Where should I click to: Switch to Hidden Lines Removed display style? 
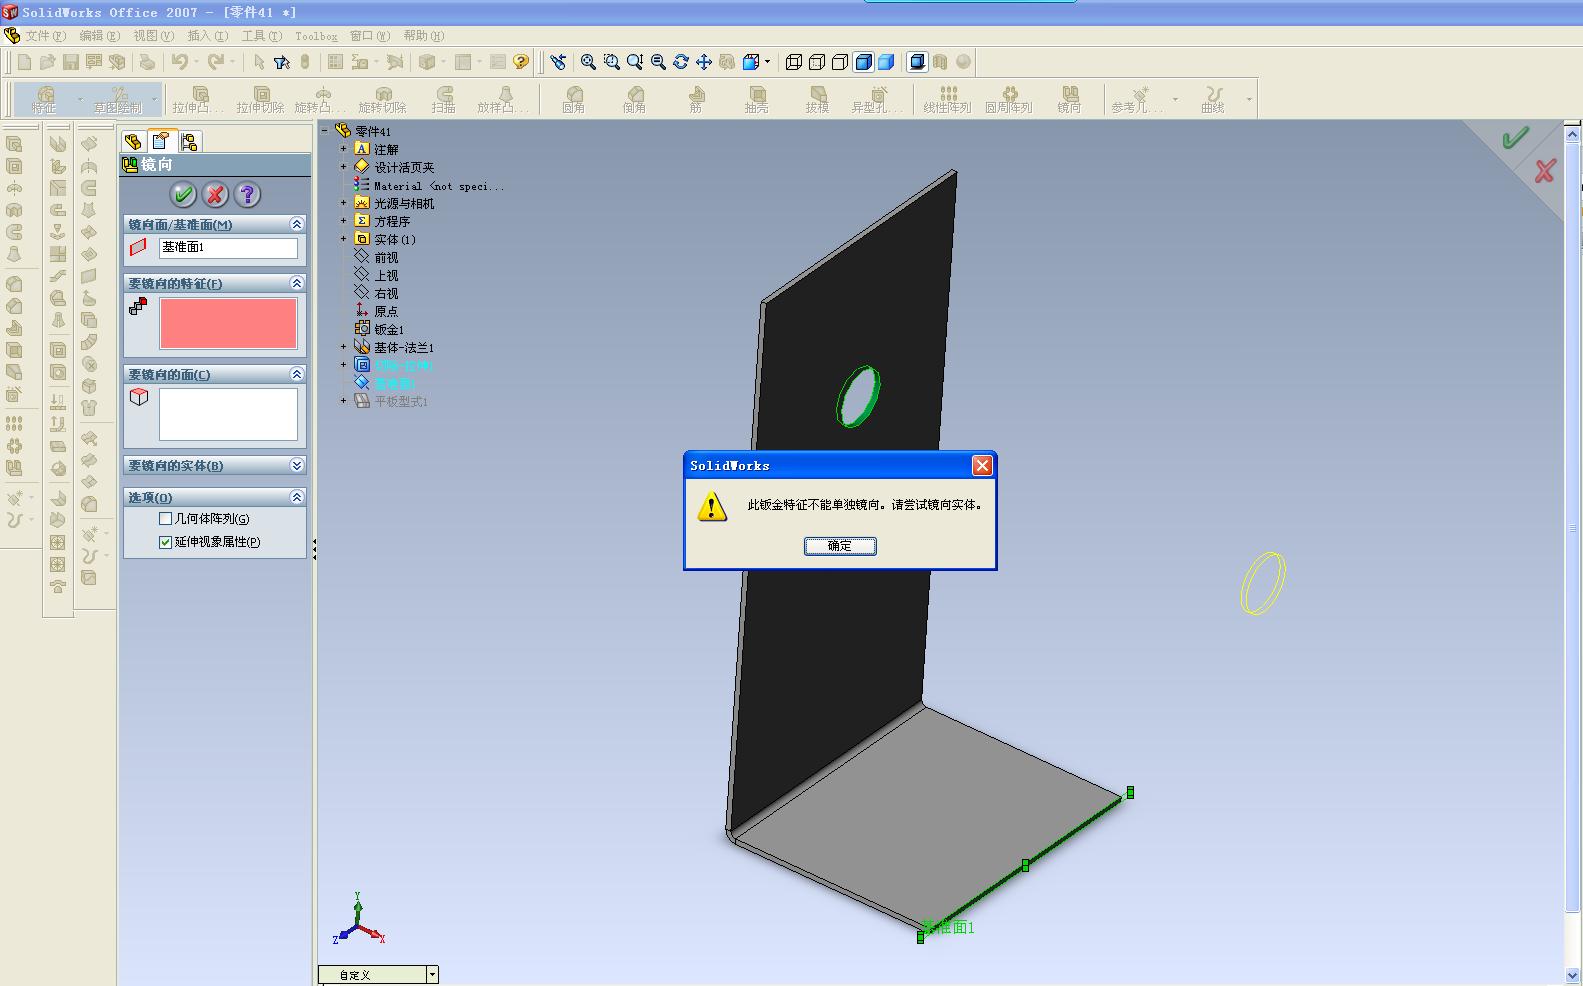click(840, 62)
